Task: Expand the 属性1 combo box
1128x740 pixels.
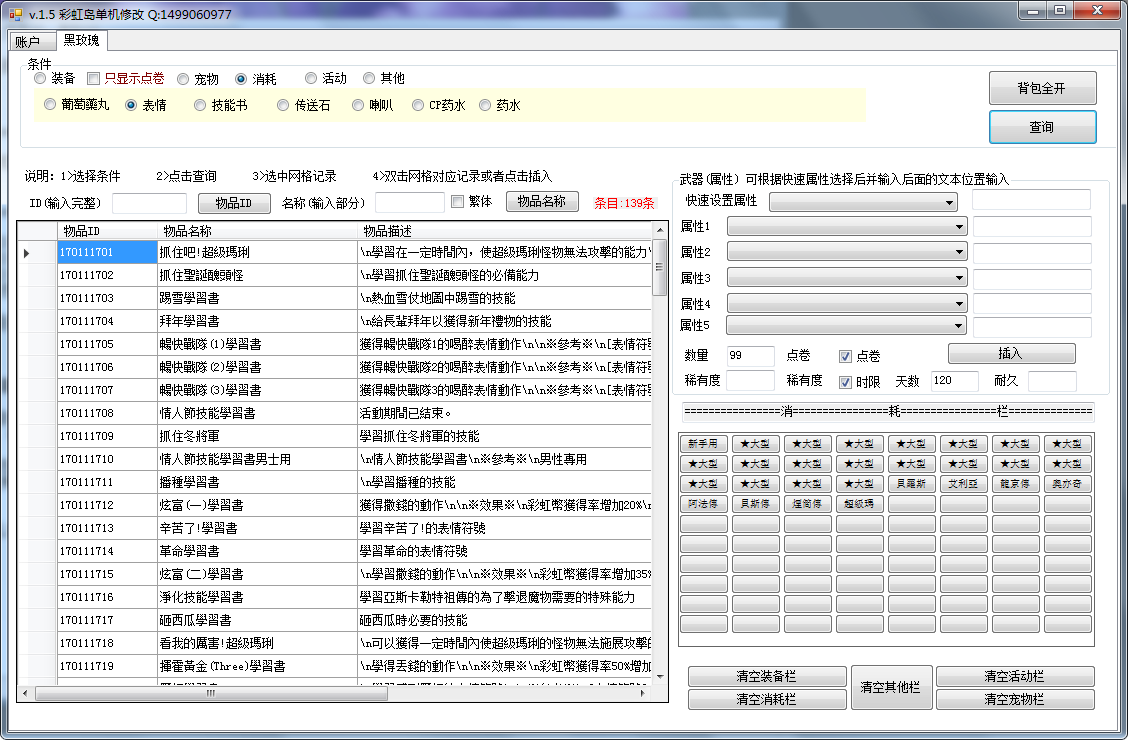Action: pos(847,227)
